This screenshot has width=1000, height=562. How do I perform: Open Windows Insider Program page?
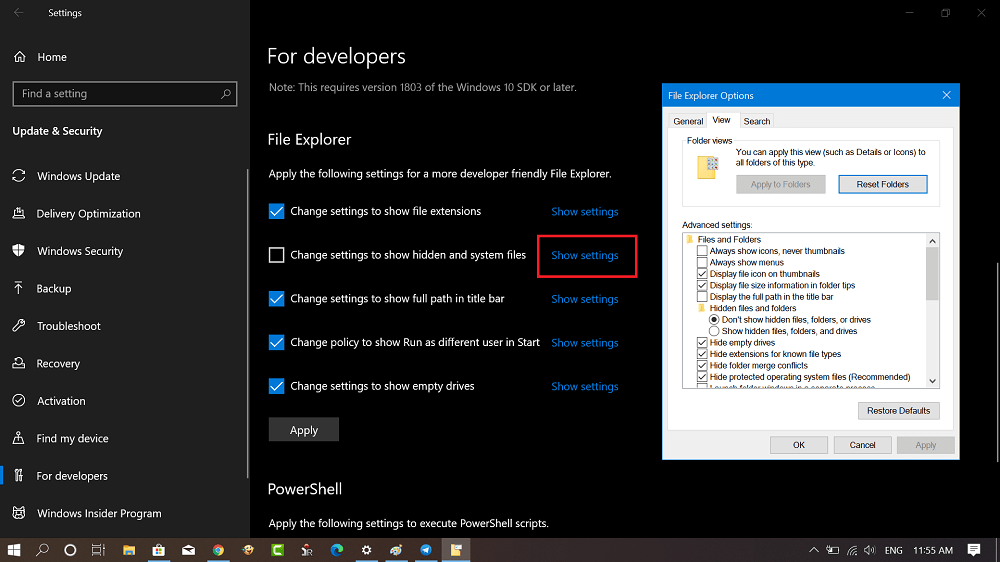click(99, 513)
